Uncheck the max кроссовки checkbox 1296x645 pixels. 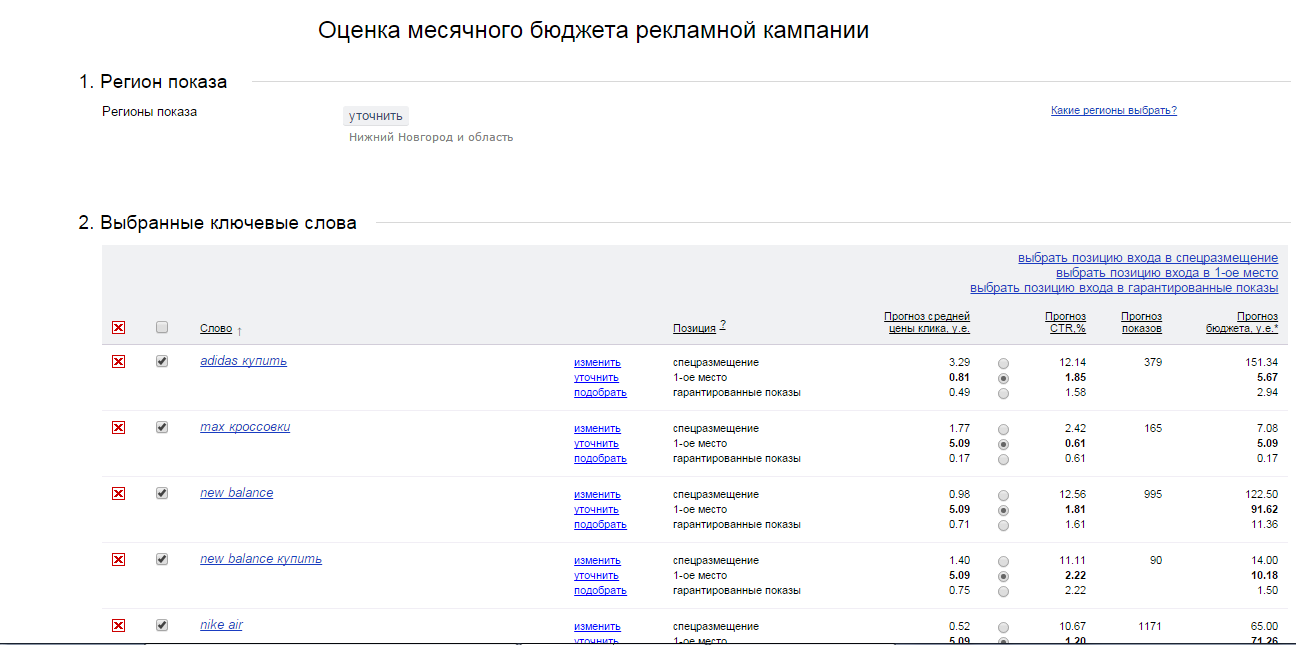[162, 427]
